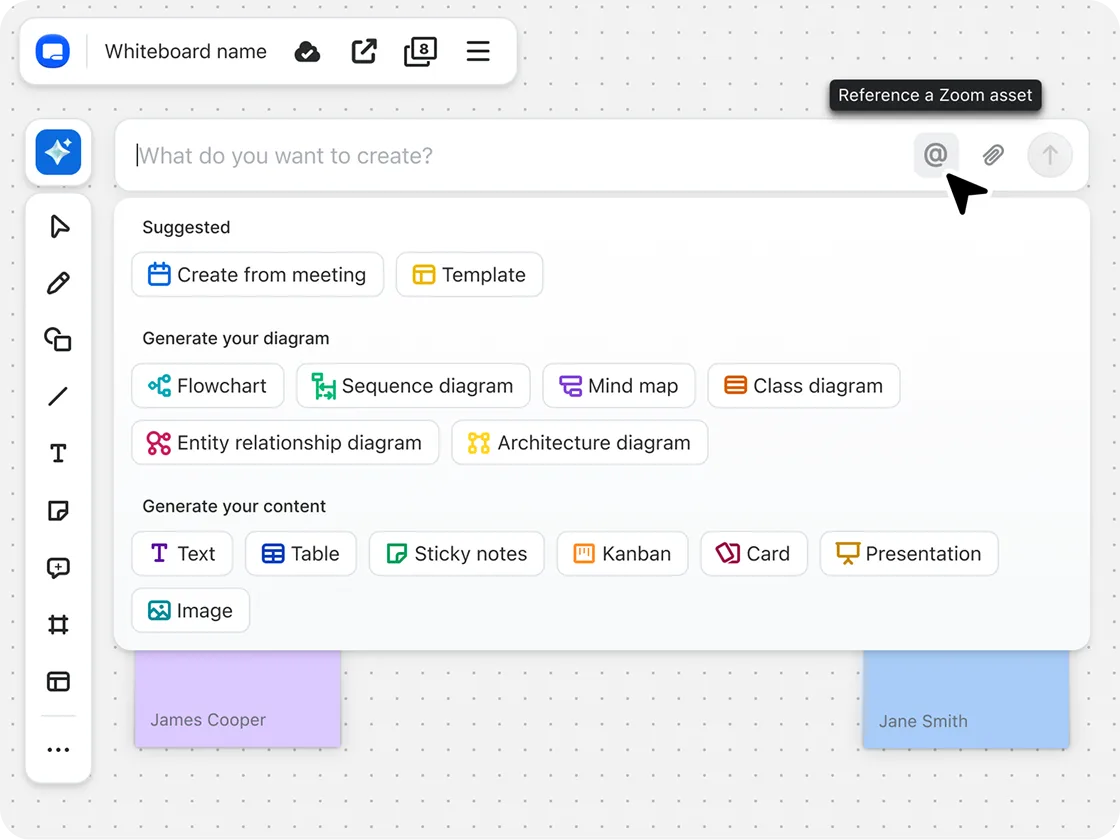Screen dimensions: 1120x840
Task: Click the 'What do you want to create?' input field
Action: pos(400,155)
